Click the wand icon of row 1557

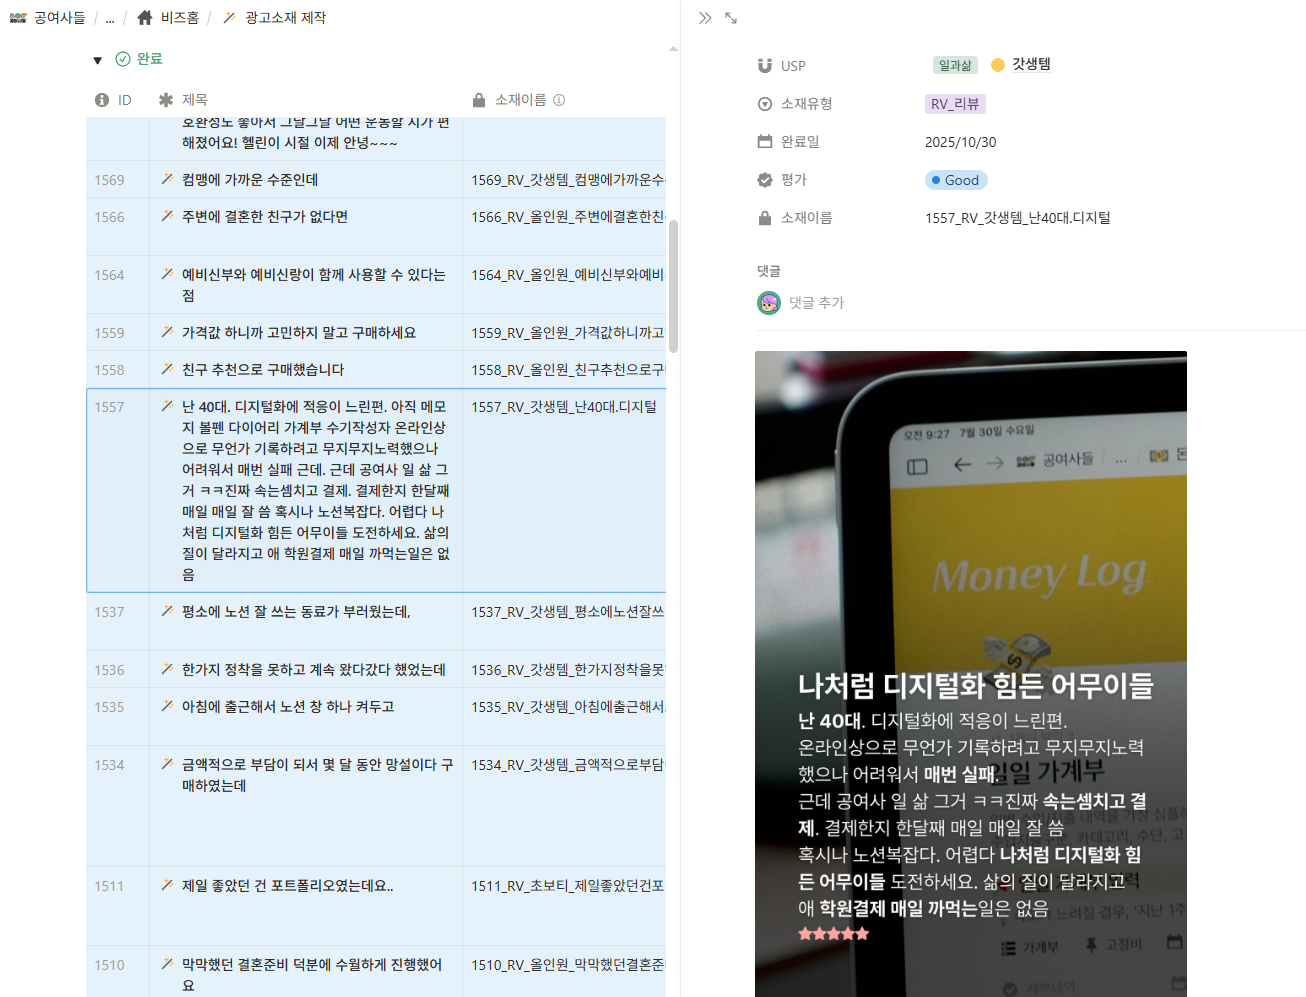[x=167, y=406]
